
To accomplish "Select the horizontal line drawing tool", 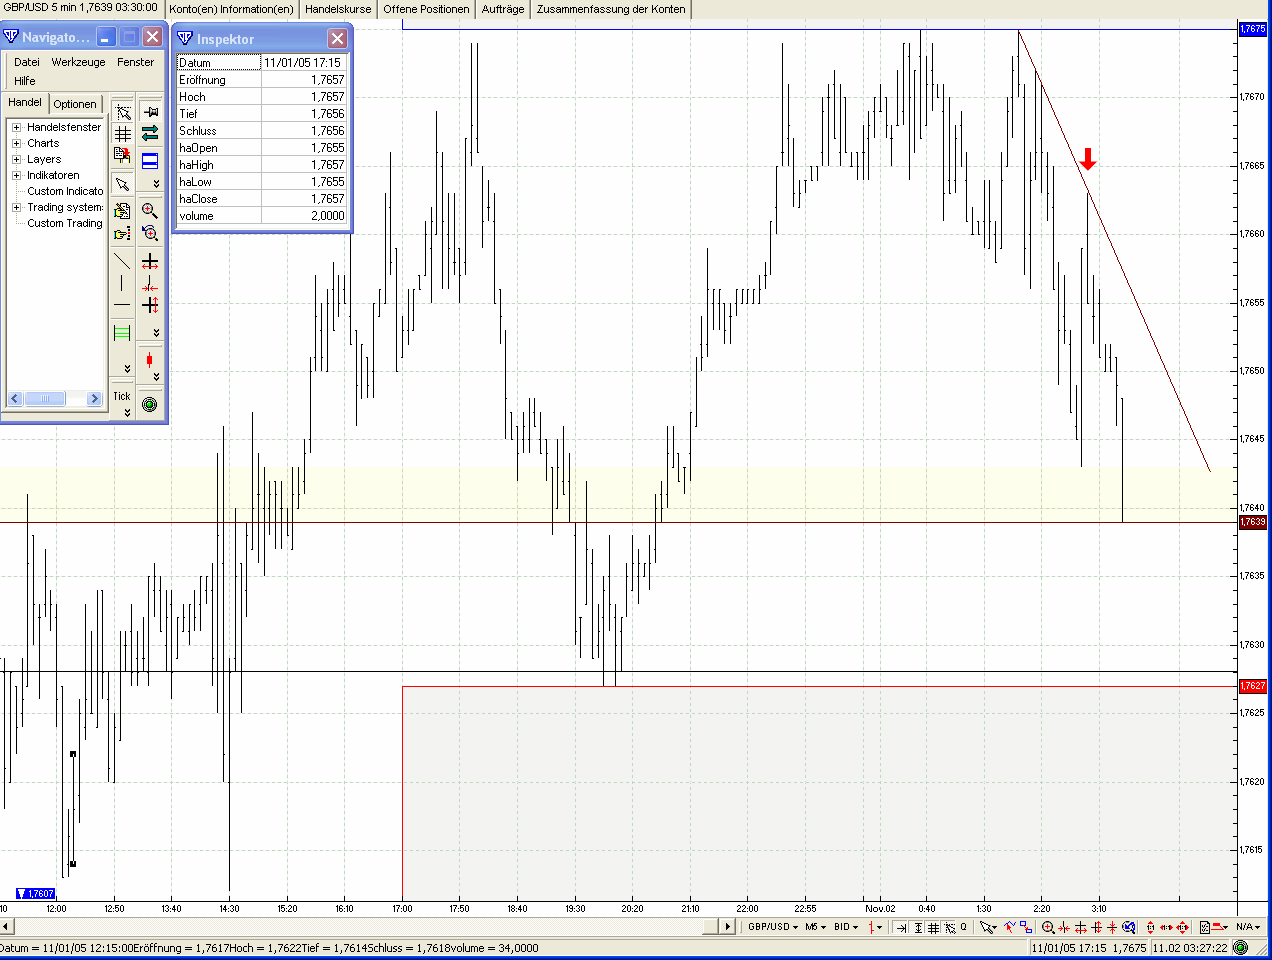I will pos(122,305).
